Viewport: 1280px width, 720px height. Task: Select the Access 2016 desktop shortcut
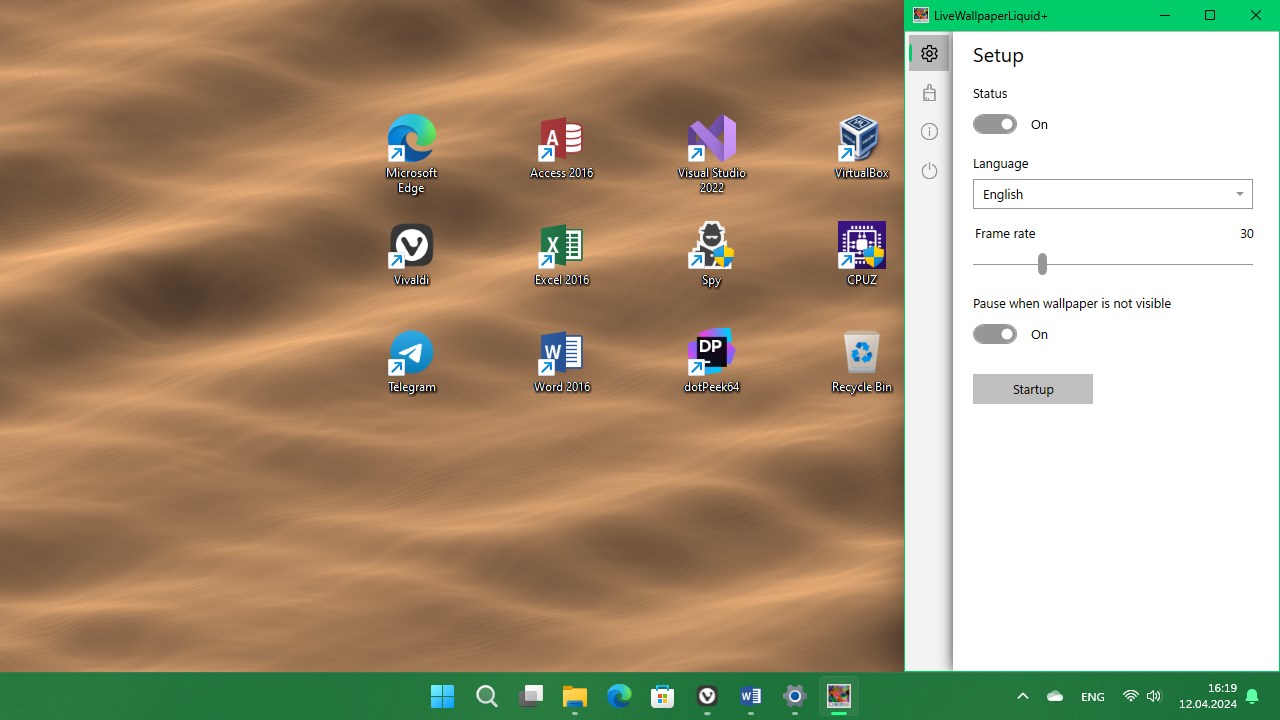pos(561,148)
